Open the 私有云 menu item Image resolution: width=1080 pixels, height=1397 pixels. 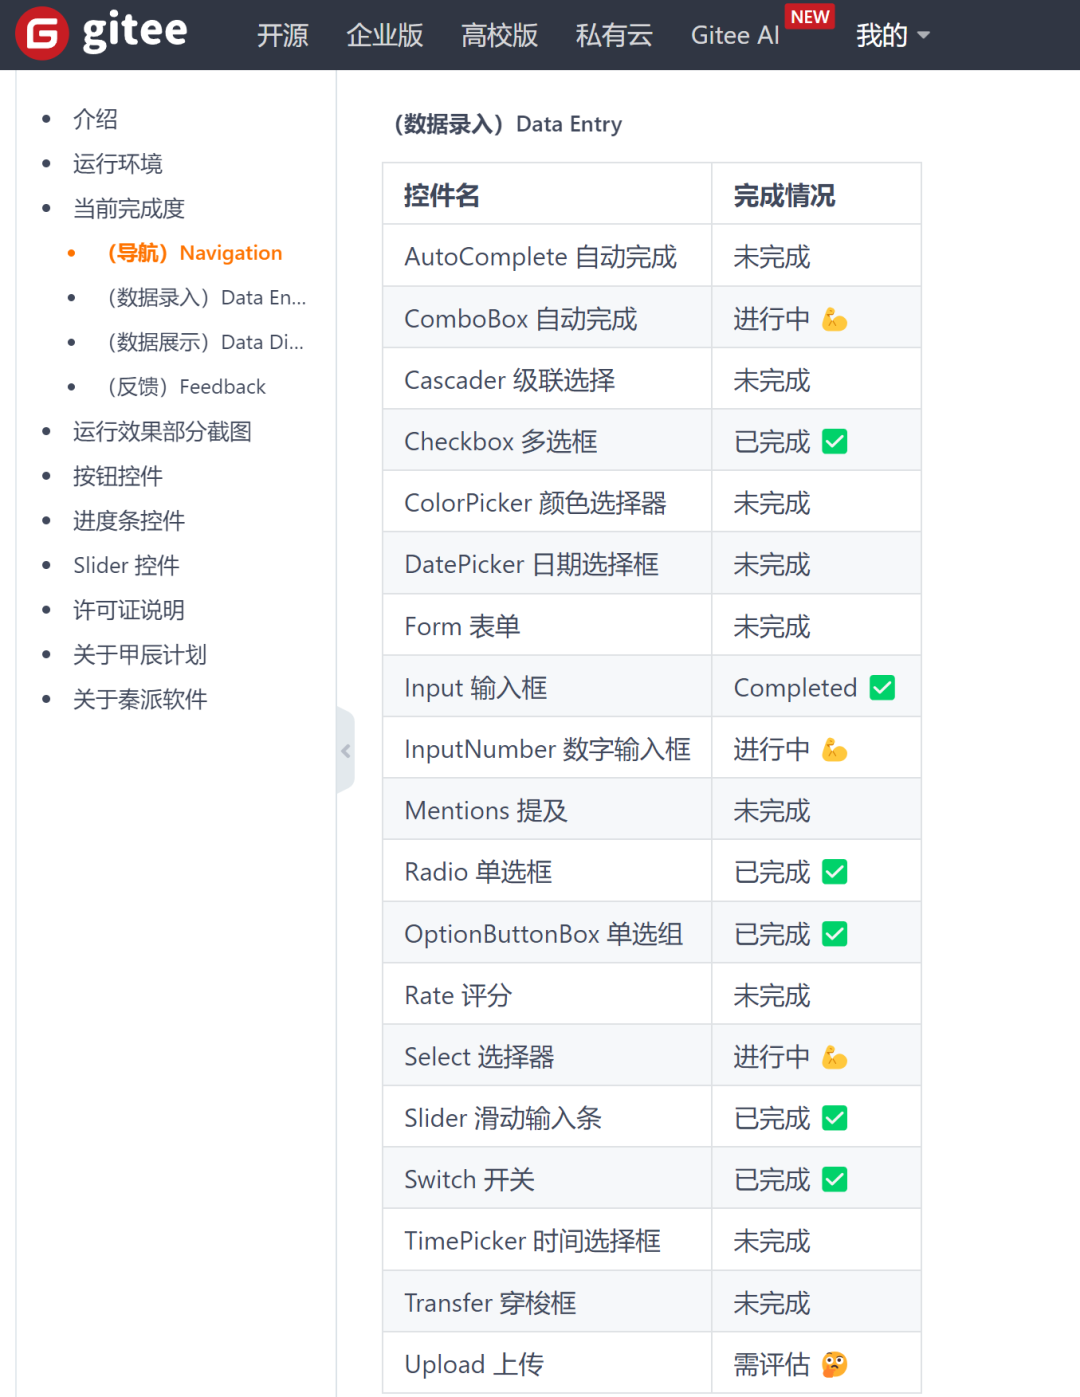614,35
